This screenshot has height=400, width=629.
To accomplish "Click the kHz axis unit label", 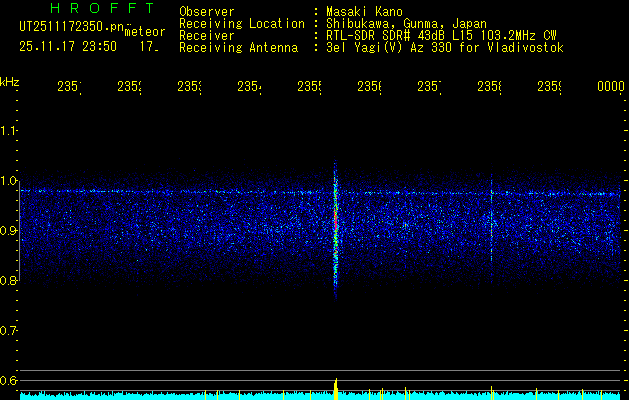I will (x=9, y=82).
